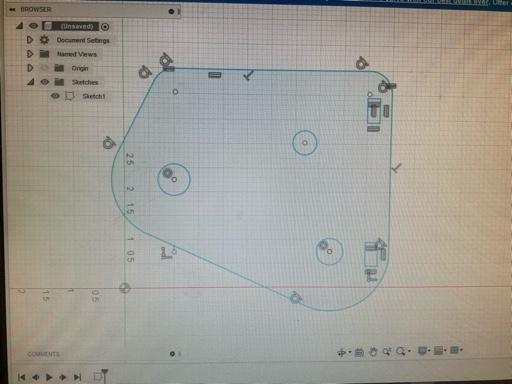Open Grid and Snaps settings

tap(439, 350)
